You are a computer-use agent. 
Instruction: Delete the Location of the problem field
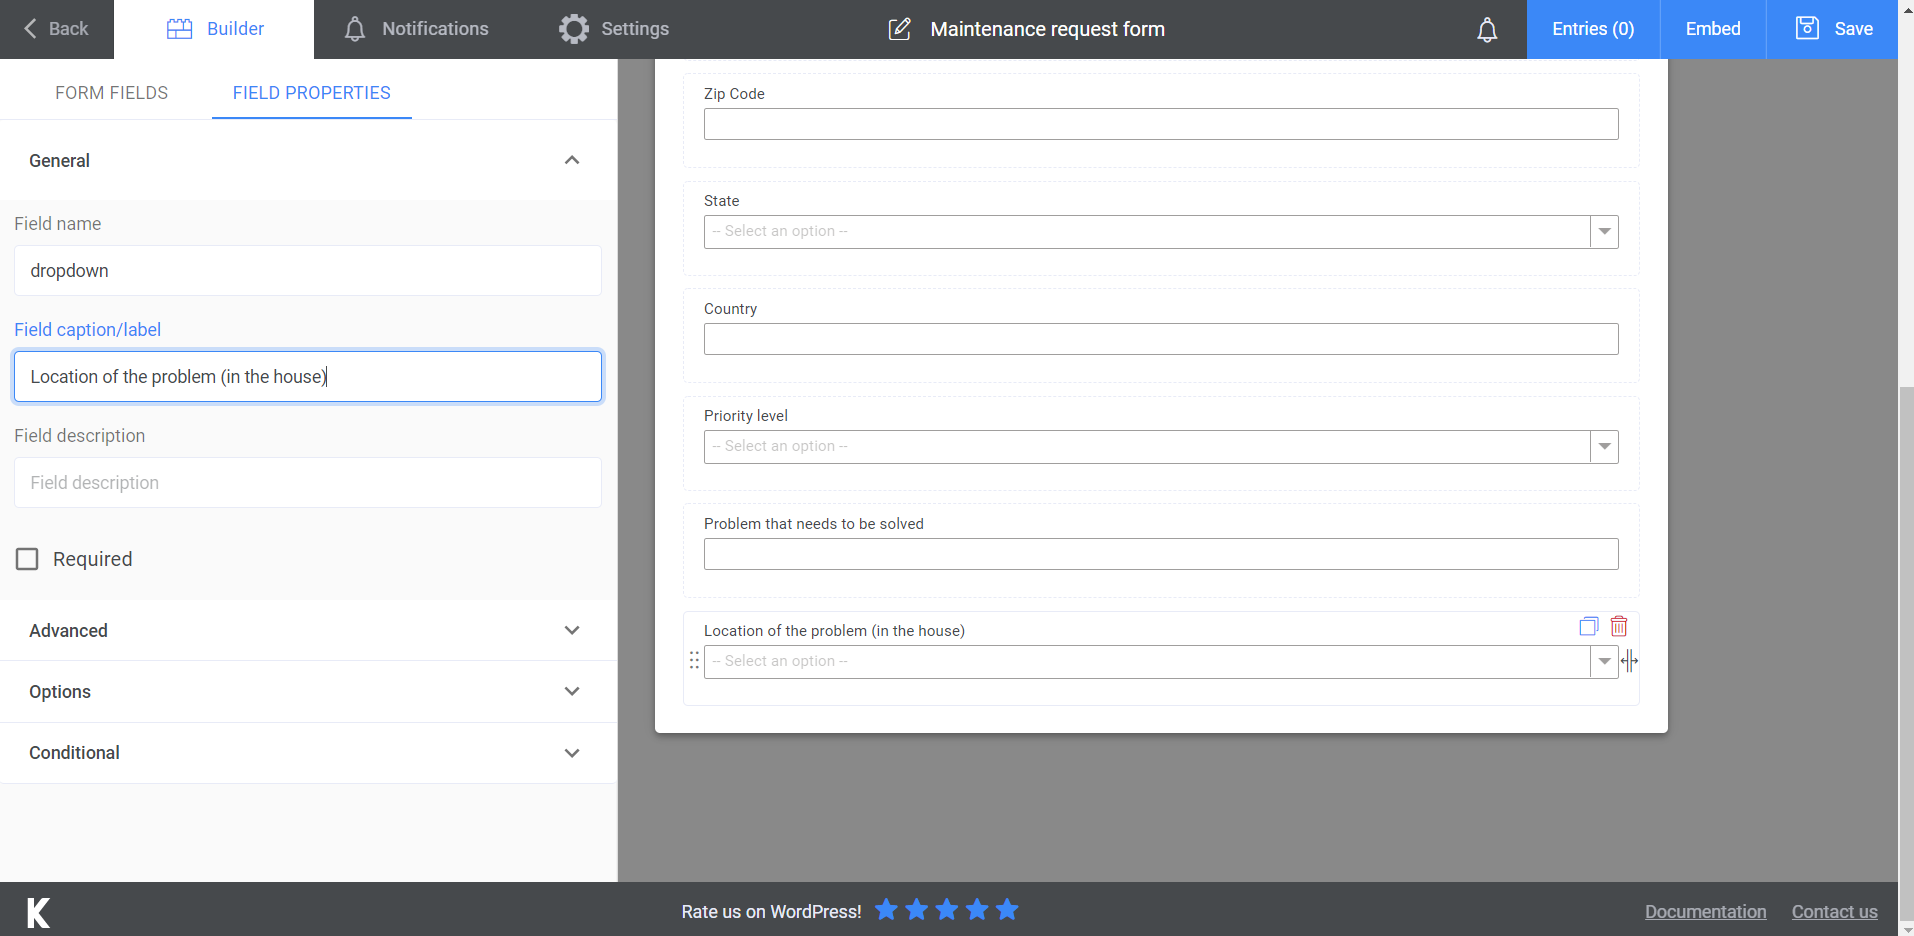1618,625
